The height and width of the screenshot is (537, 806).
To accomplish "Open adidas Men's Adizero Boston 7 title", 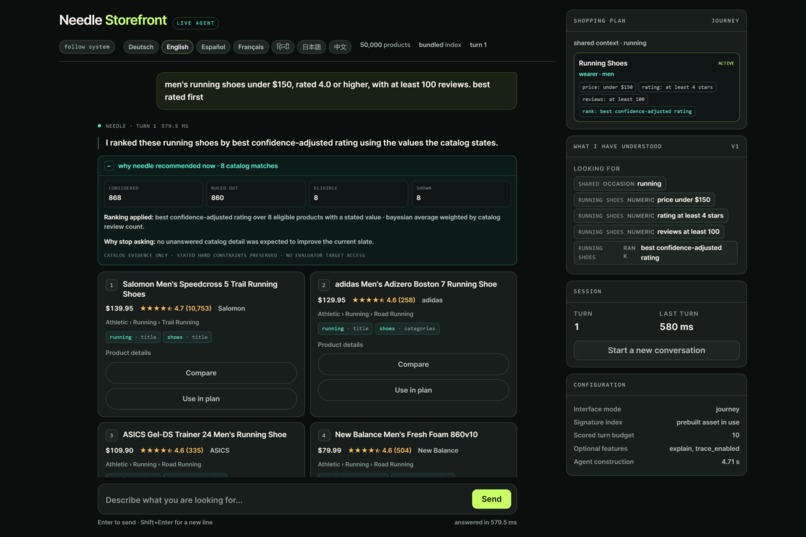I will (416, 284).
